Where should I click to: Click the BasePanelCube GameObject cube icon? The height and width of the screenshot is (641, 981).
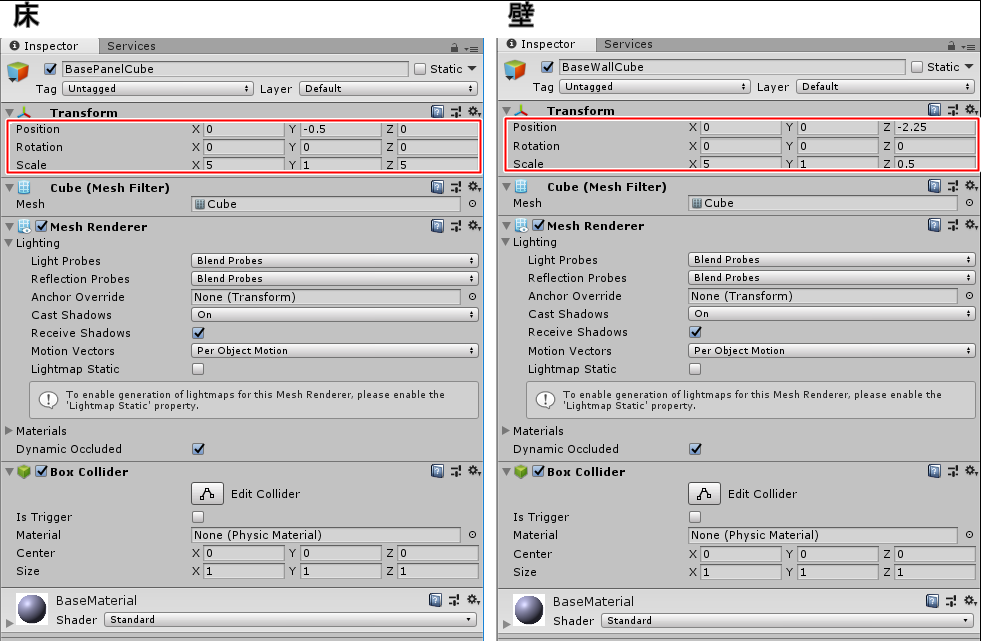click(x=18, y=71)
